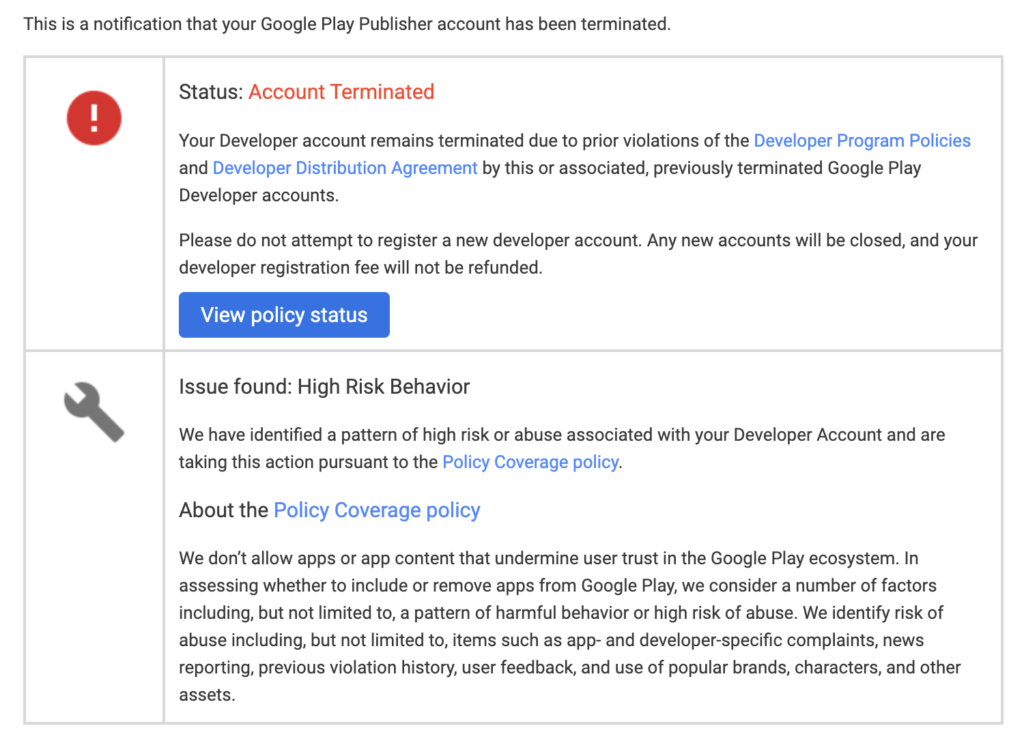Click the "About the" heading text
The image size is (1024, 741).
click(x=224, y=510)
